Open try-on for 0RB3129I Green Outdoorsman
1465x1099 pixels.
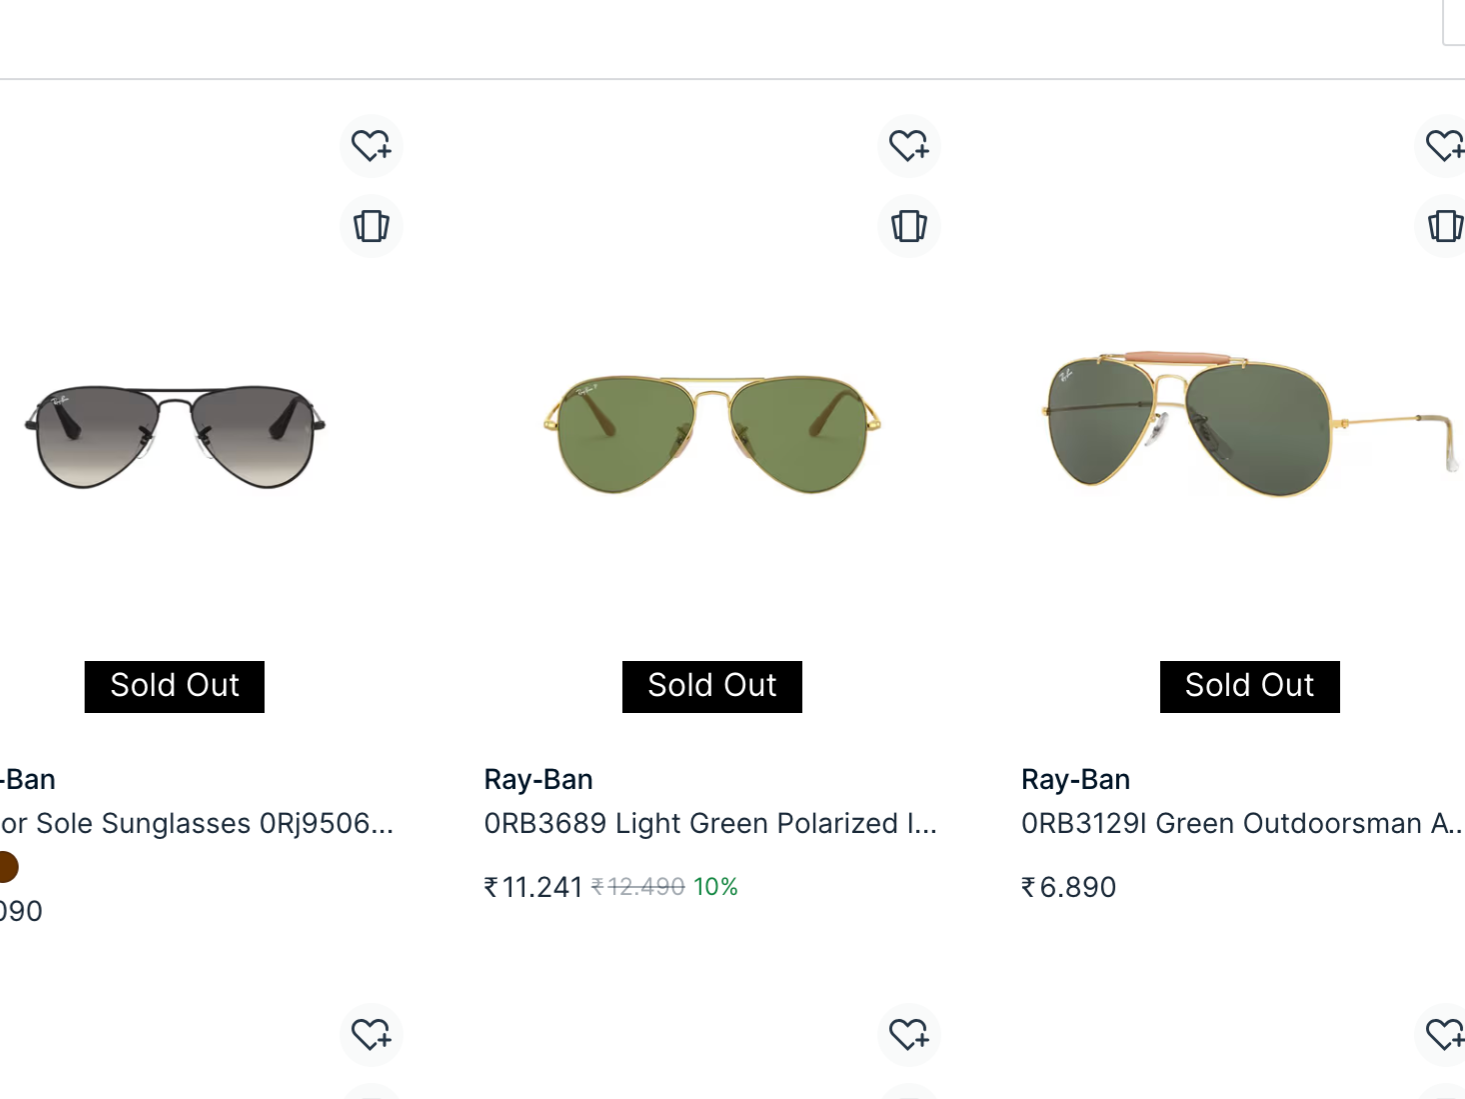point(1443,226)
